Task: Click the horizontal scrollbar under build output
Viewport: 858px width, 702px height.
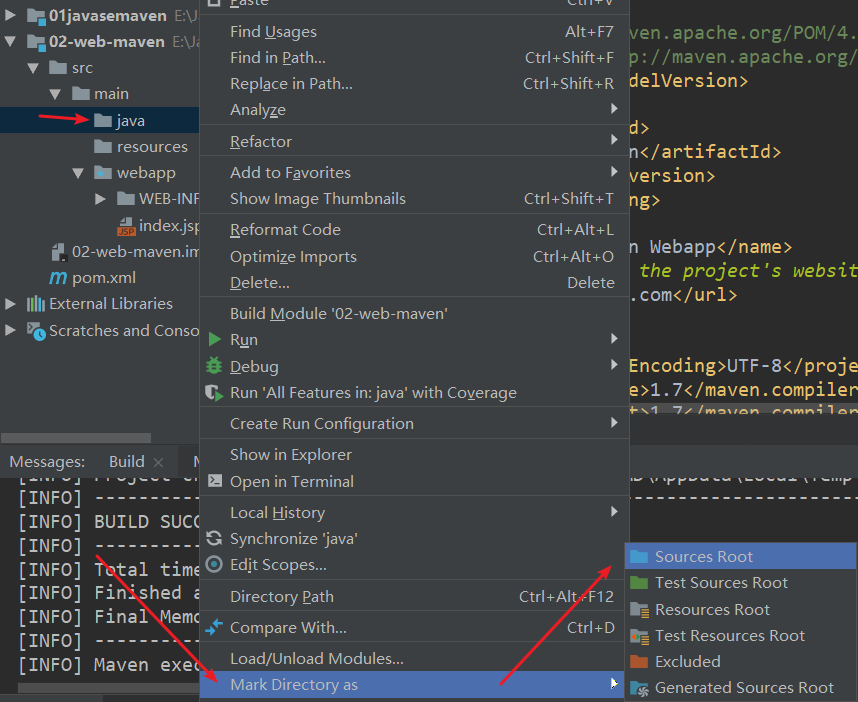Action: 100,688
